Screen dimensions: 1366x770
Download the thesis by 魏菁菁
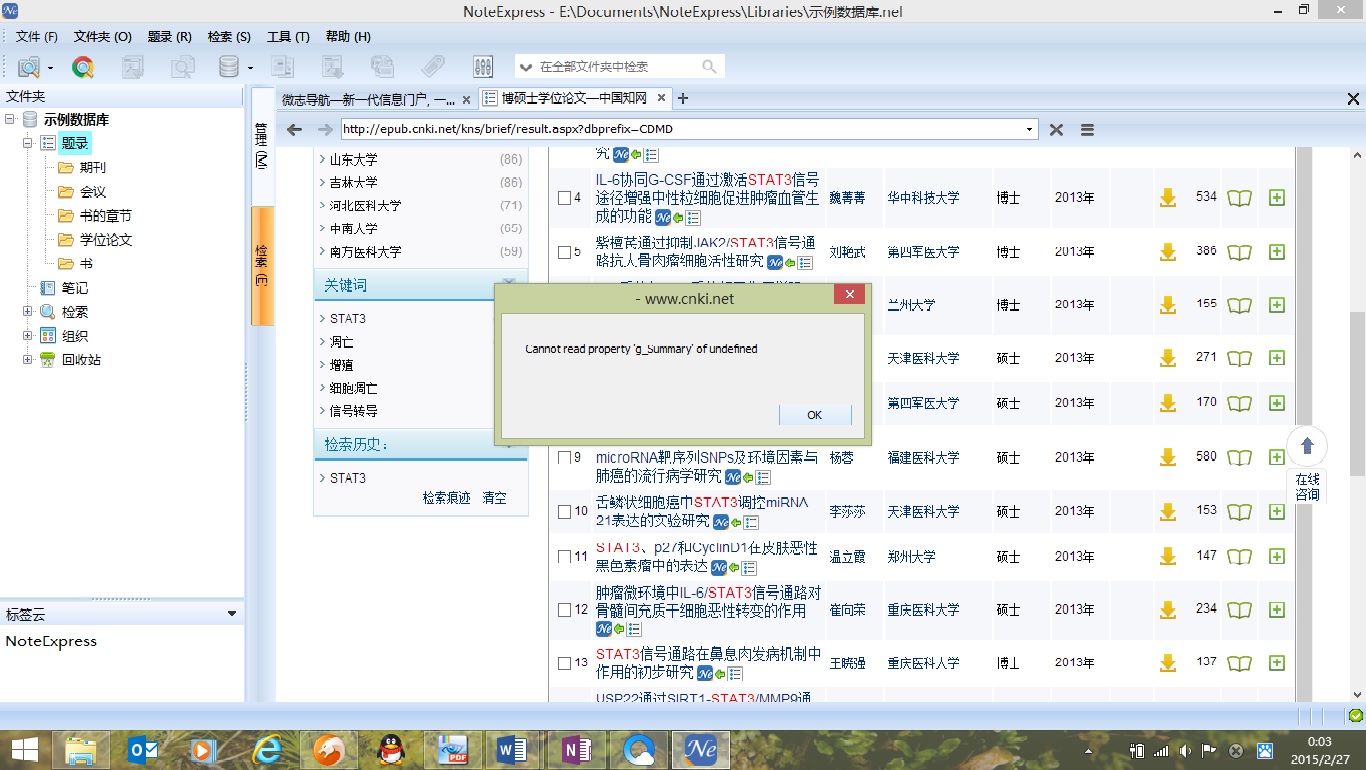click(1168, 197)
